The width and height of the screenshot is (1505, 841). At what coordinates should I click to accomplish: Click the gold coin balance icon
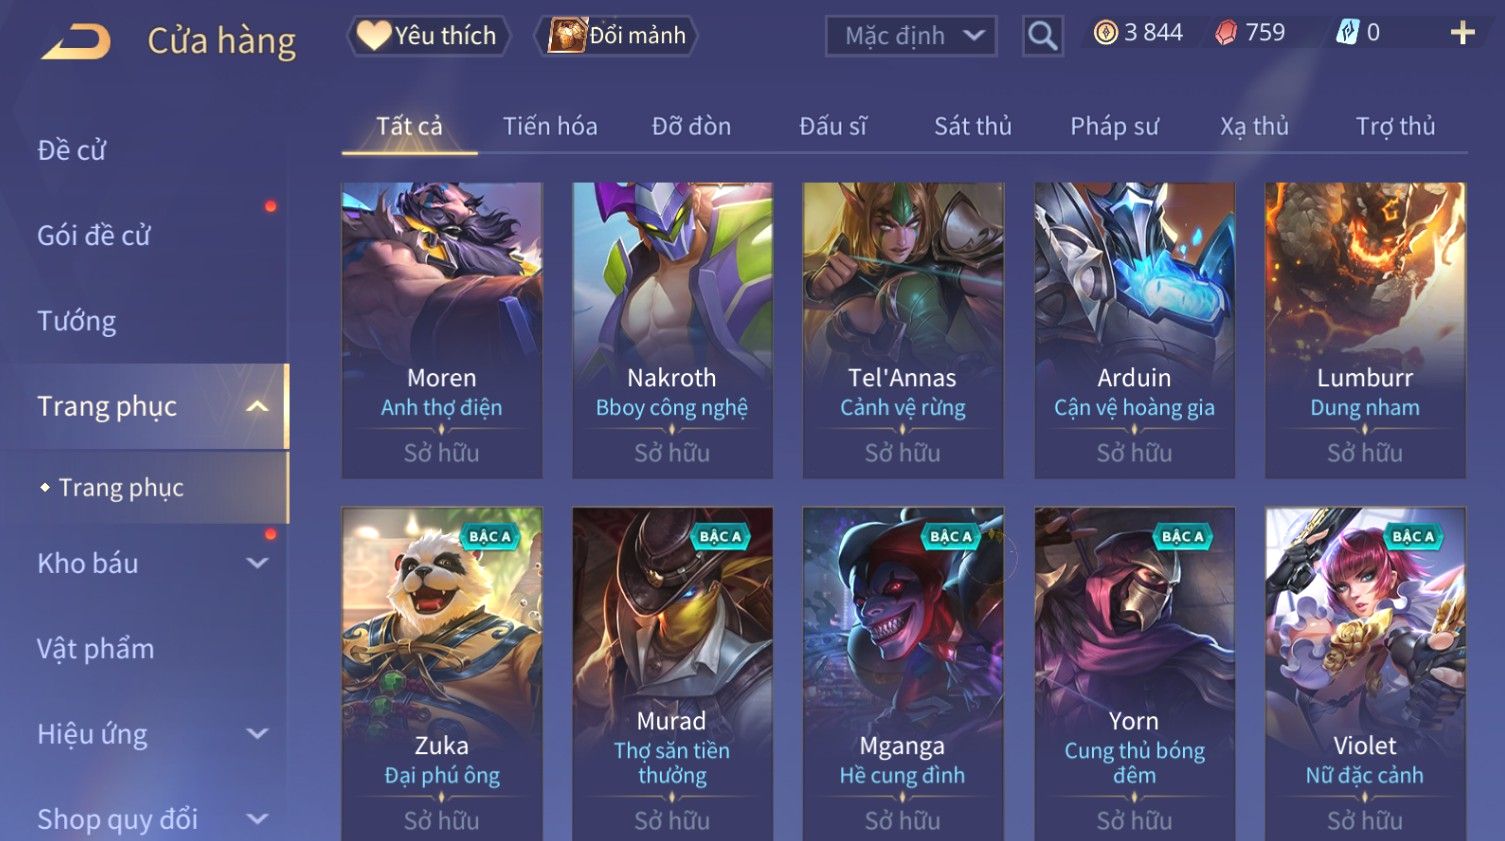click(x=1105, y=33)
